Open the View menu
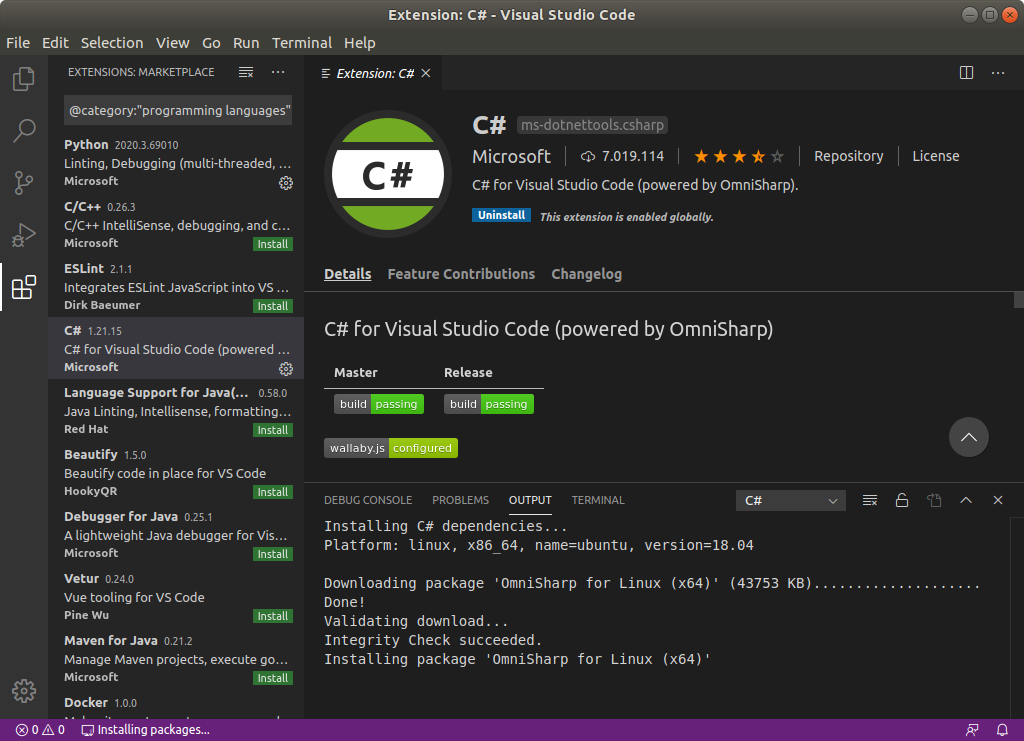This screenshot has height=741, width=1024. coord(172,43)
